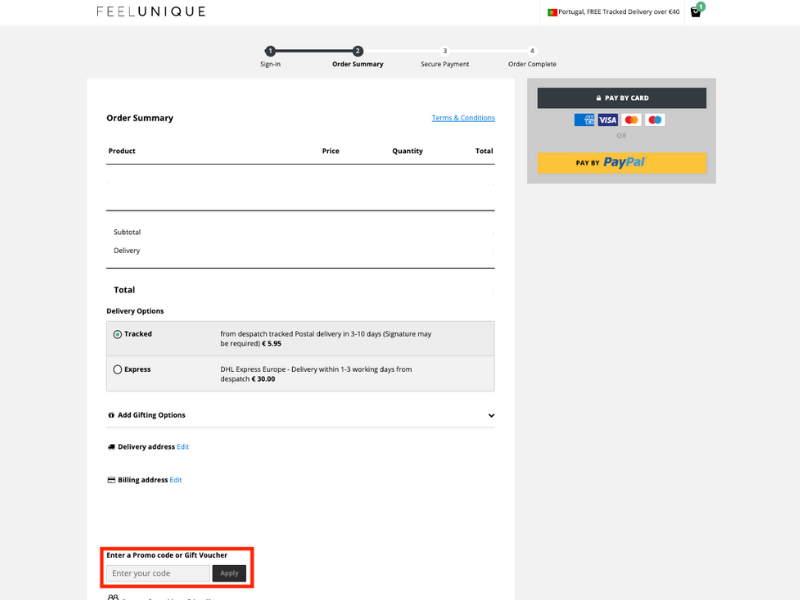Open the Terms & Conditions link
Screen dimensions: 800x600
pyautogui.click(x=463, y=118)
